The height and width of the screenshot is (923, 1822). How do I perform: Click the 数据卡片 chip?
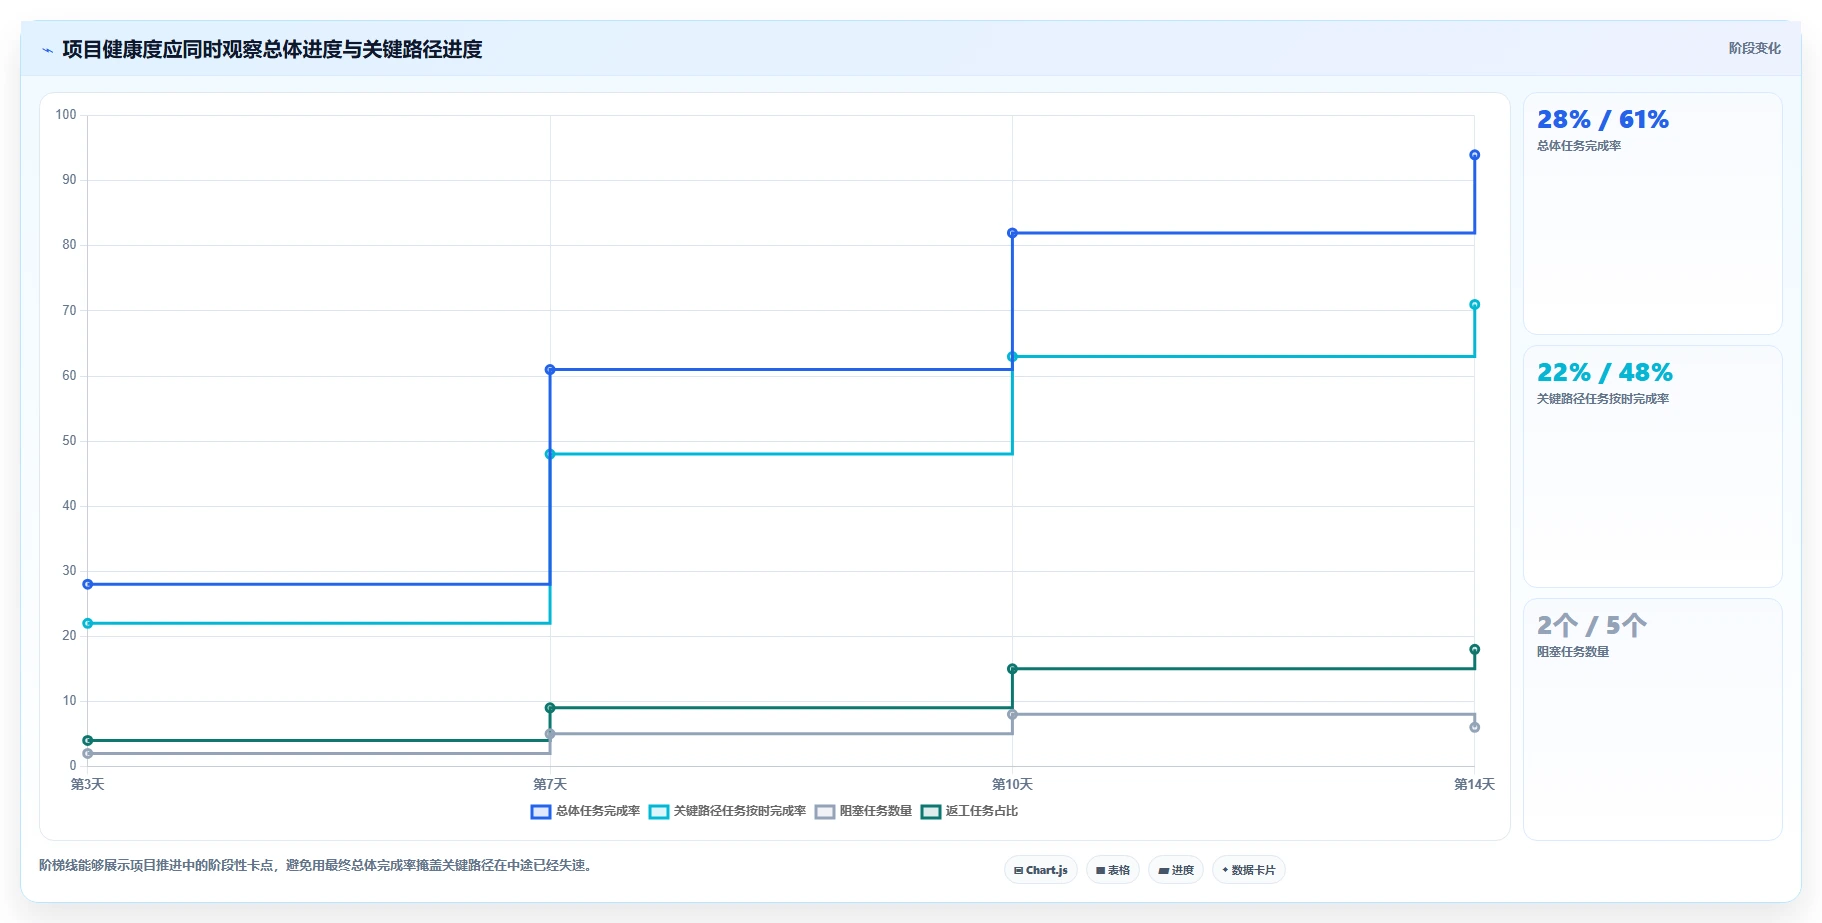click(1248, 870)
